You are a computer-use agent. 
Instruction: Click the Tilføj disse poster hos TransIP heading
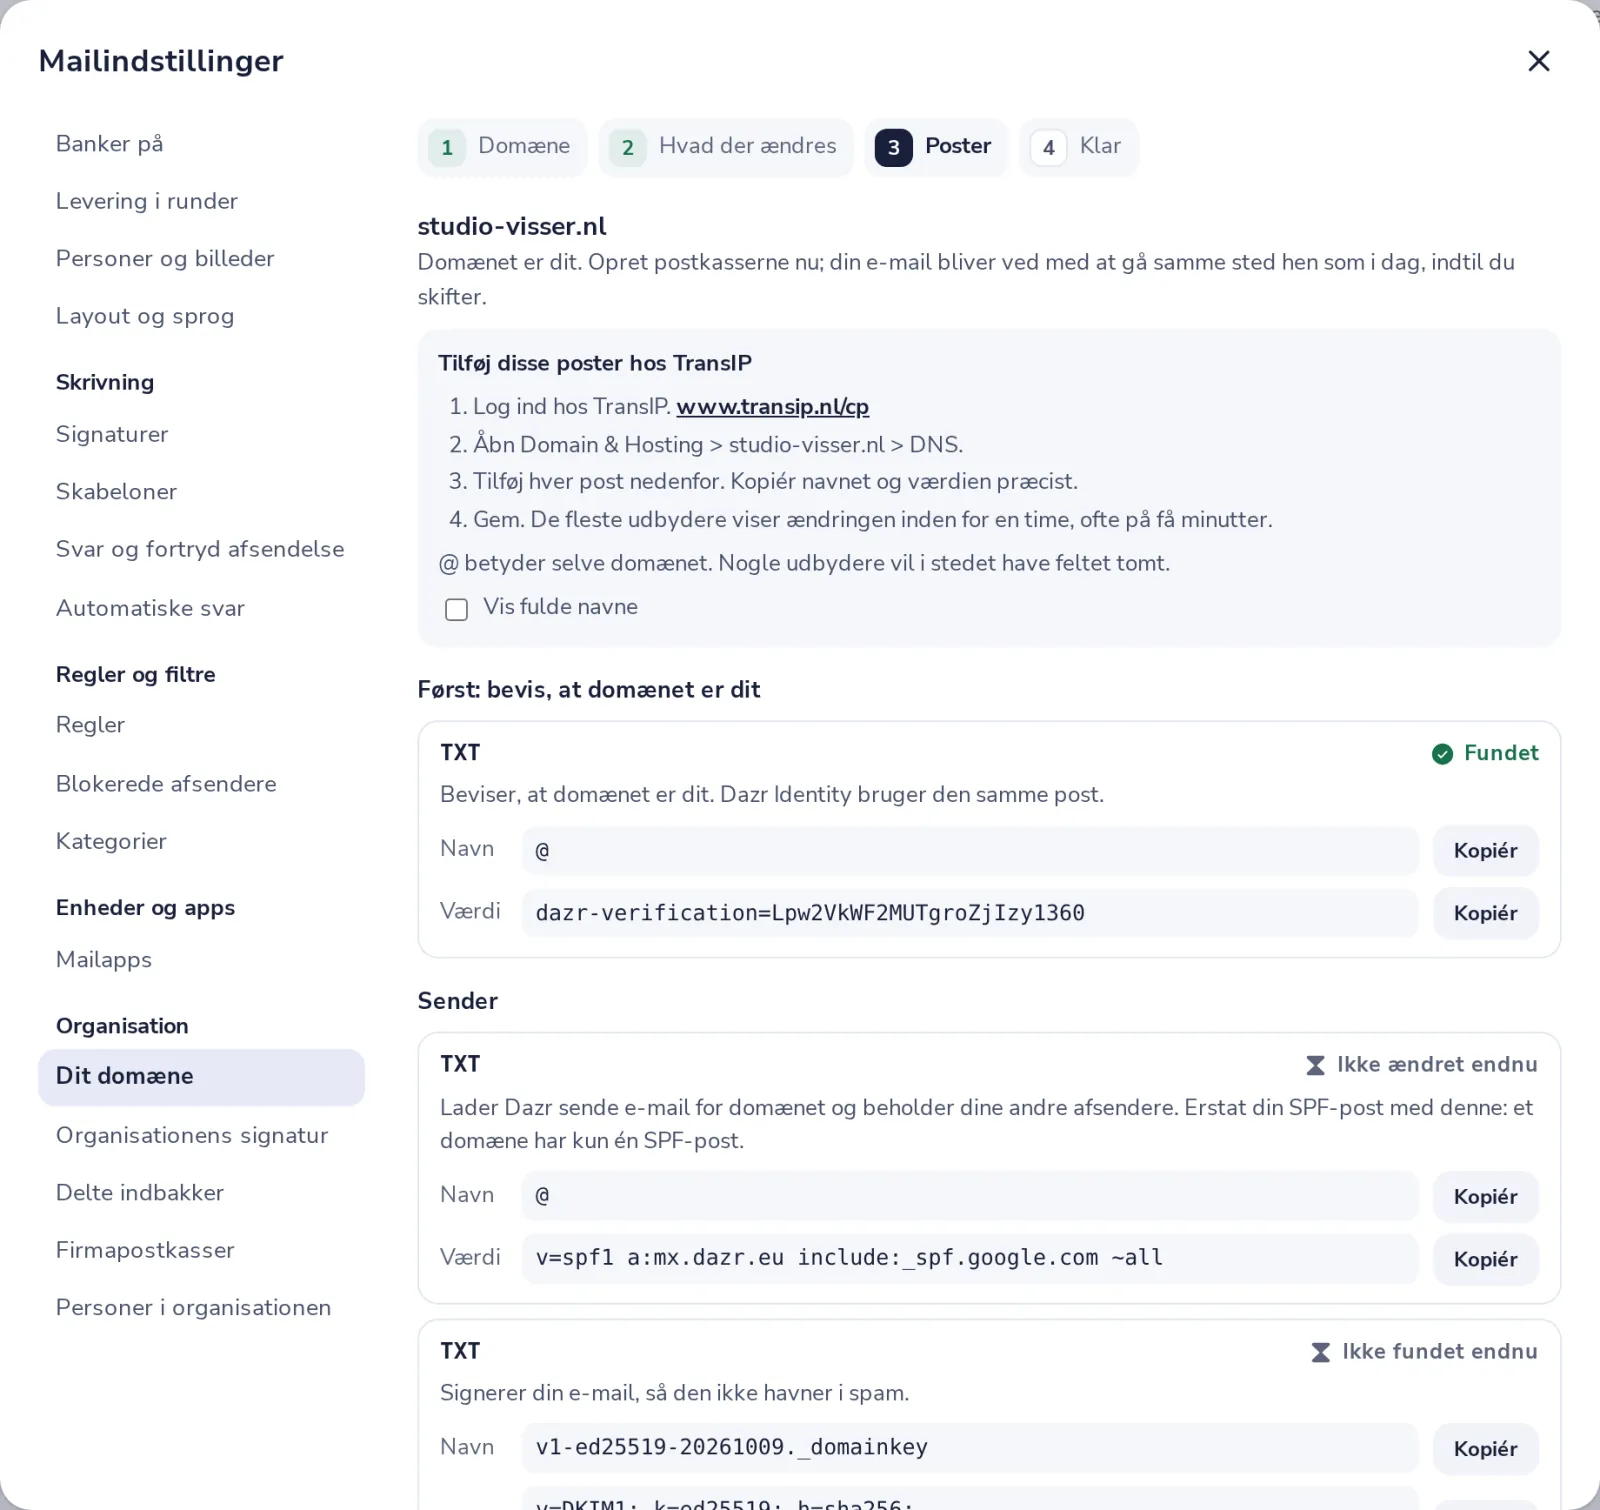click(595, 364)
